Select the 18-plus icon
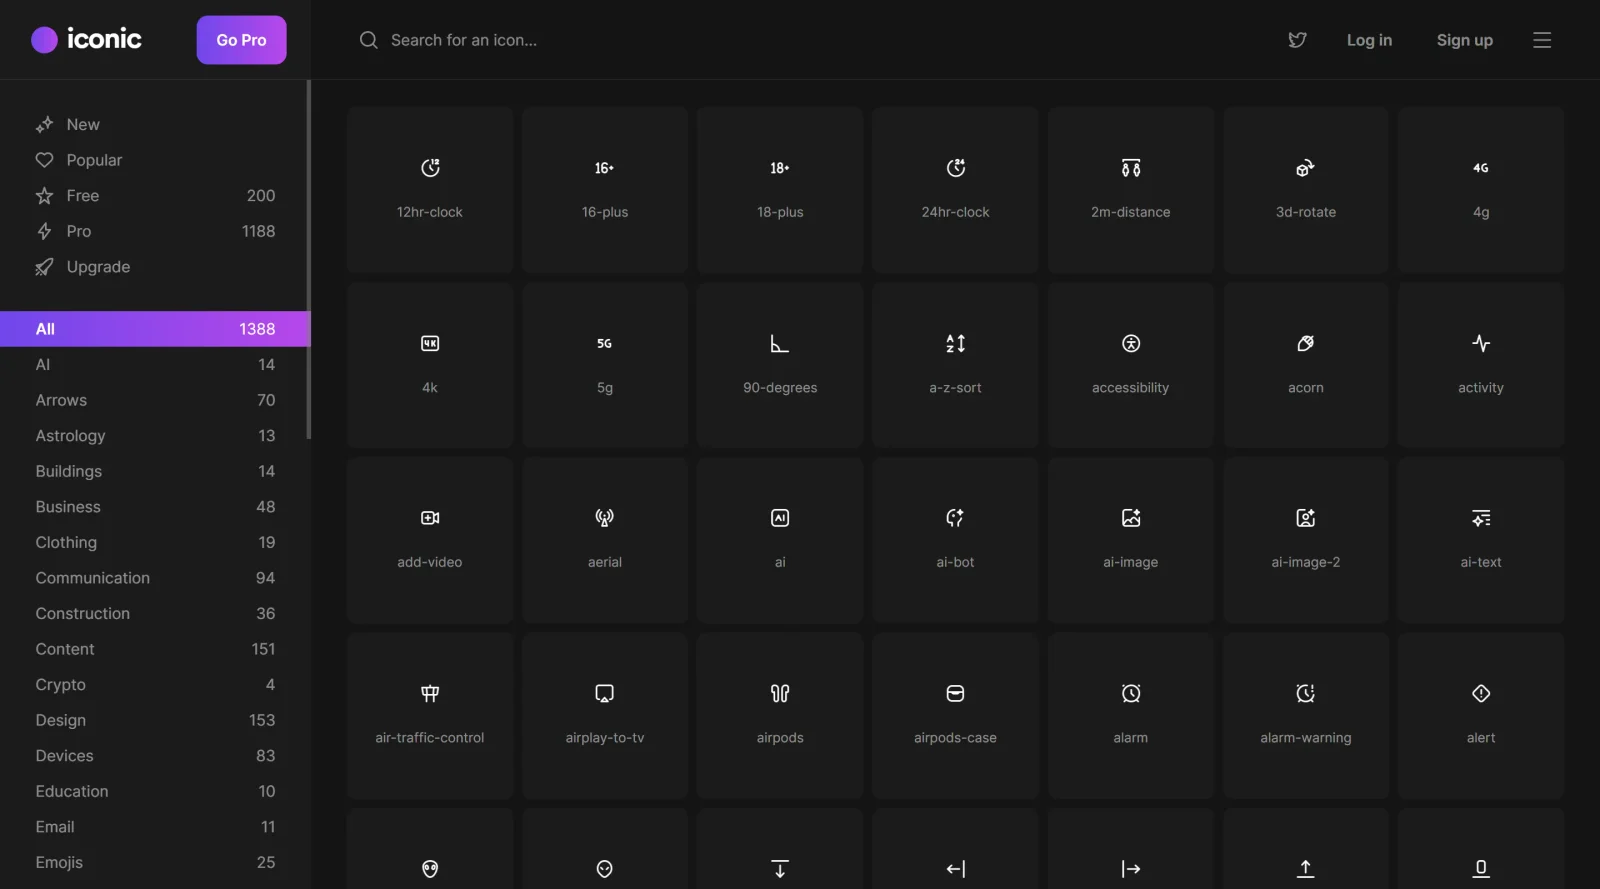1600x889 pixels. click(780, 190)
